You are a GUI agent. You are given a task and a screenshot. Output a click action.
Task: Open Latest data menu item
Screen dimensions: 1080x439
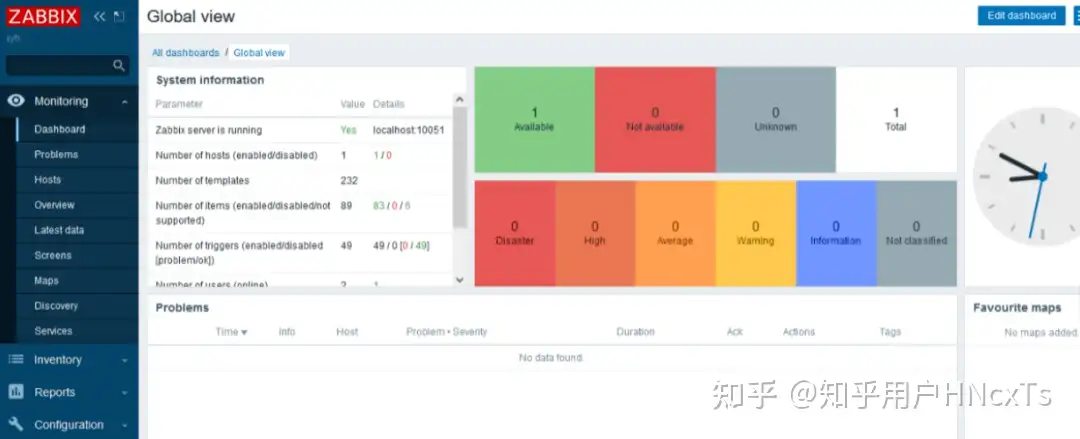coord(59,230)
